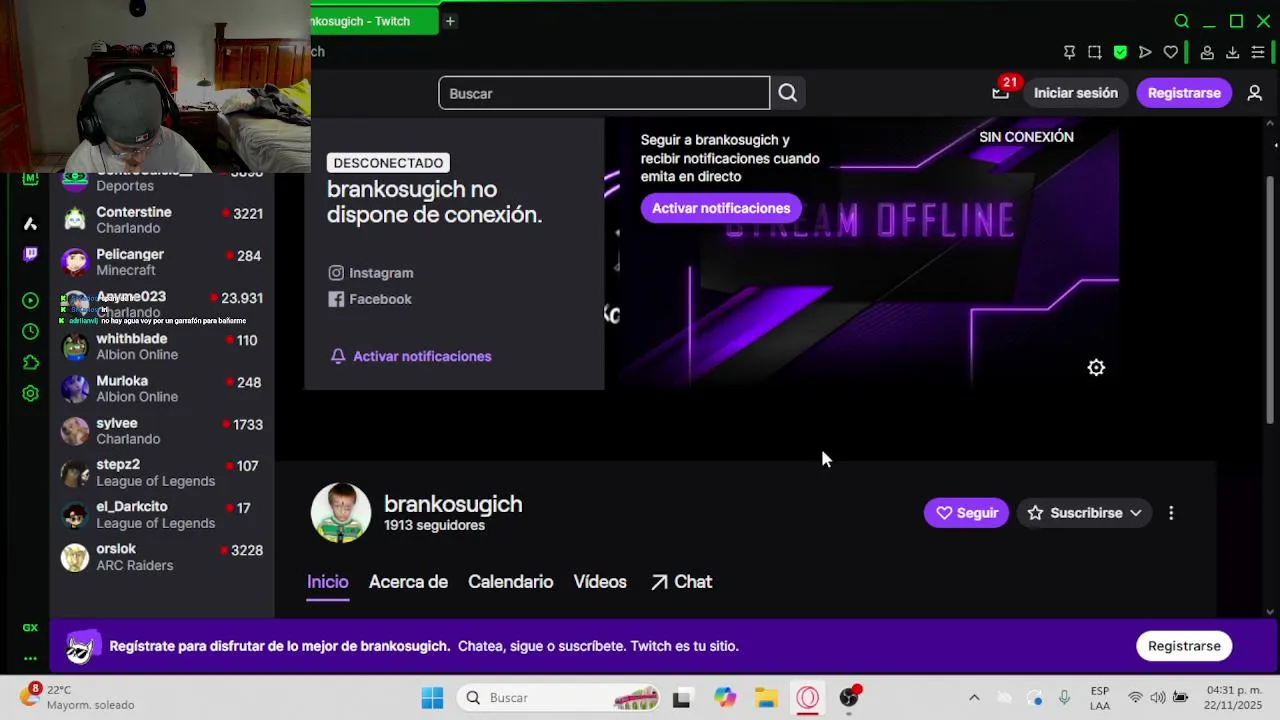
Task: Click Registrarse in bottom banner
Action: pos(1184,646)
